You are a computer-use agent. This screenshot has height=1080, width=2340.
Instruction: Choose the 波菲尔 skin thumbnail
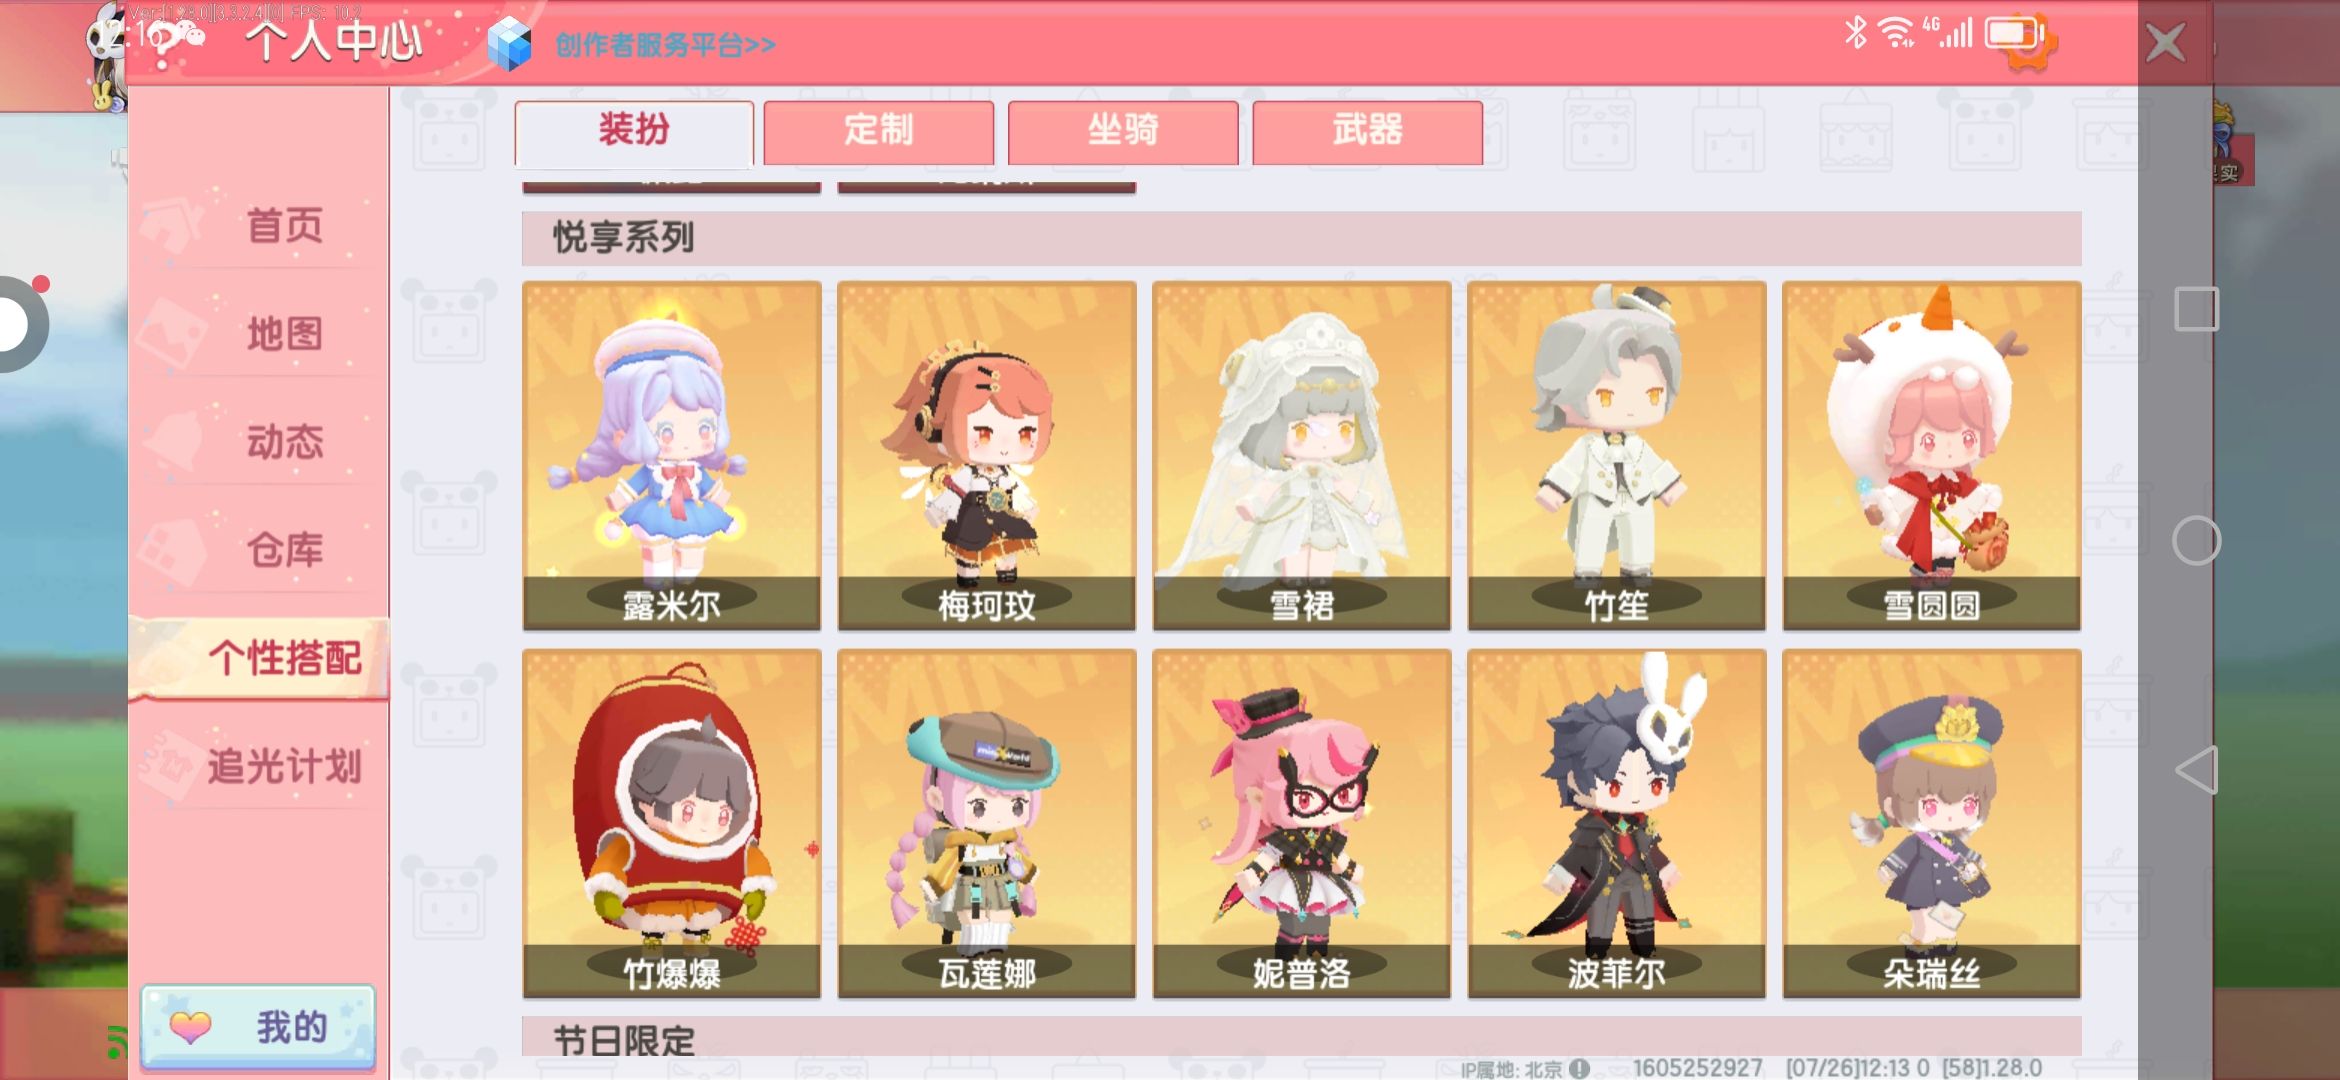(x=1616, y=823)
